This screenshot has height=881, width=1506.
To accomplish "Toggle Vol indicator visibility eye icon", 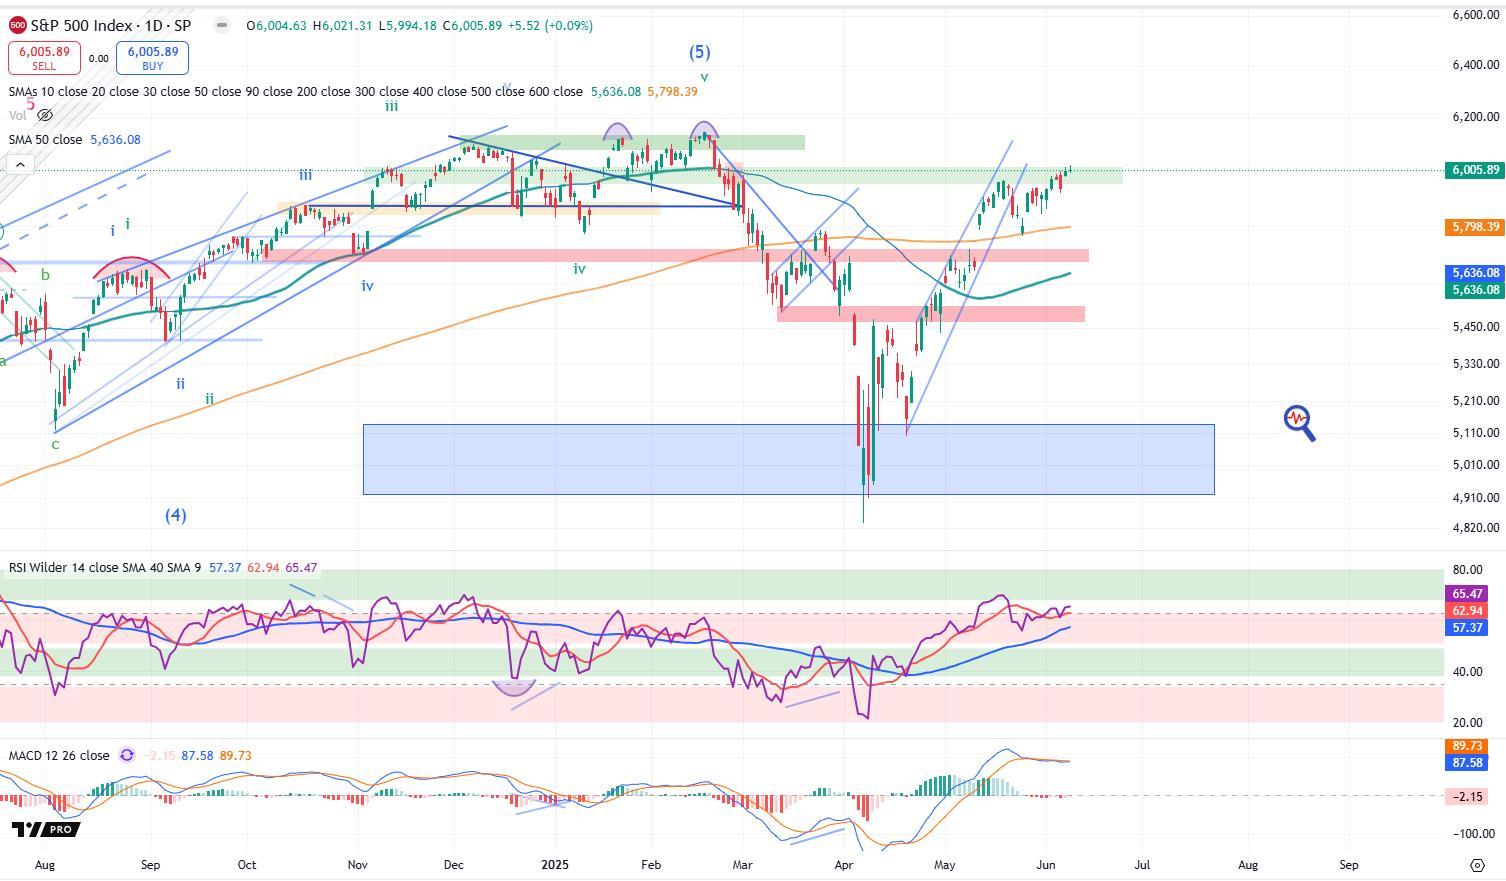I will click(43, 116).
